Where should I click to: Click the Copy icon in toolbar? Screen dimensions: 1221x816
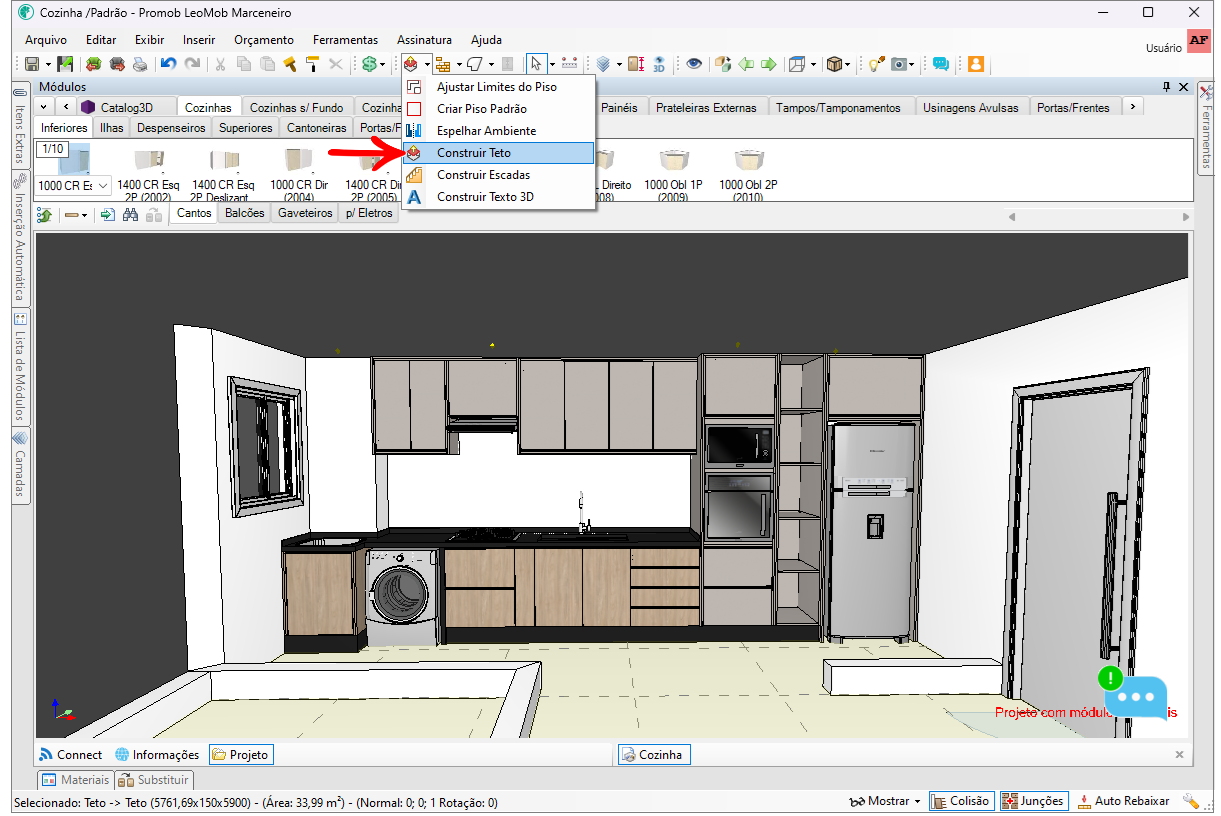click(x=244, y=64)
